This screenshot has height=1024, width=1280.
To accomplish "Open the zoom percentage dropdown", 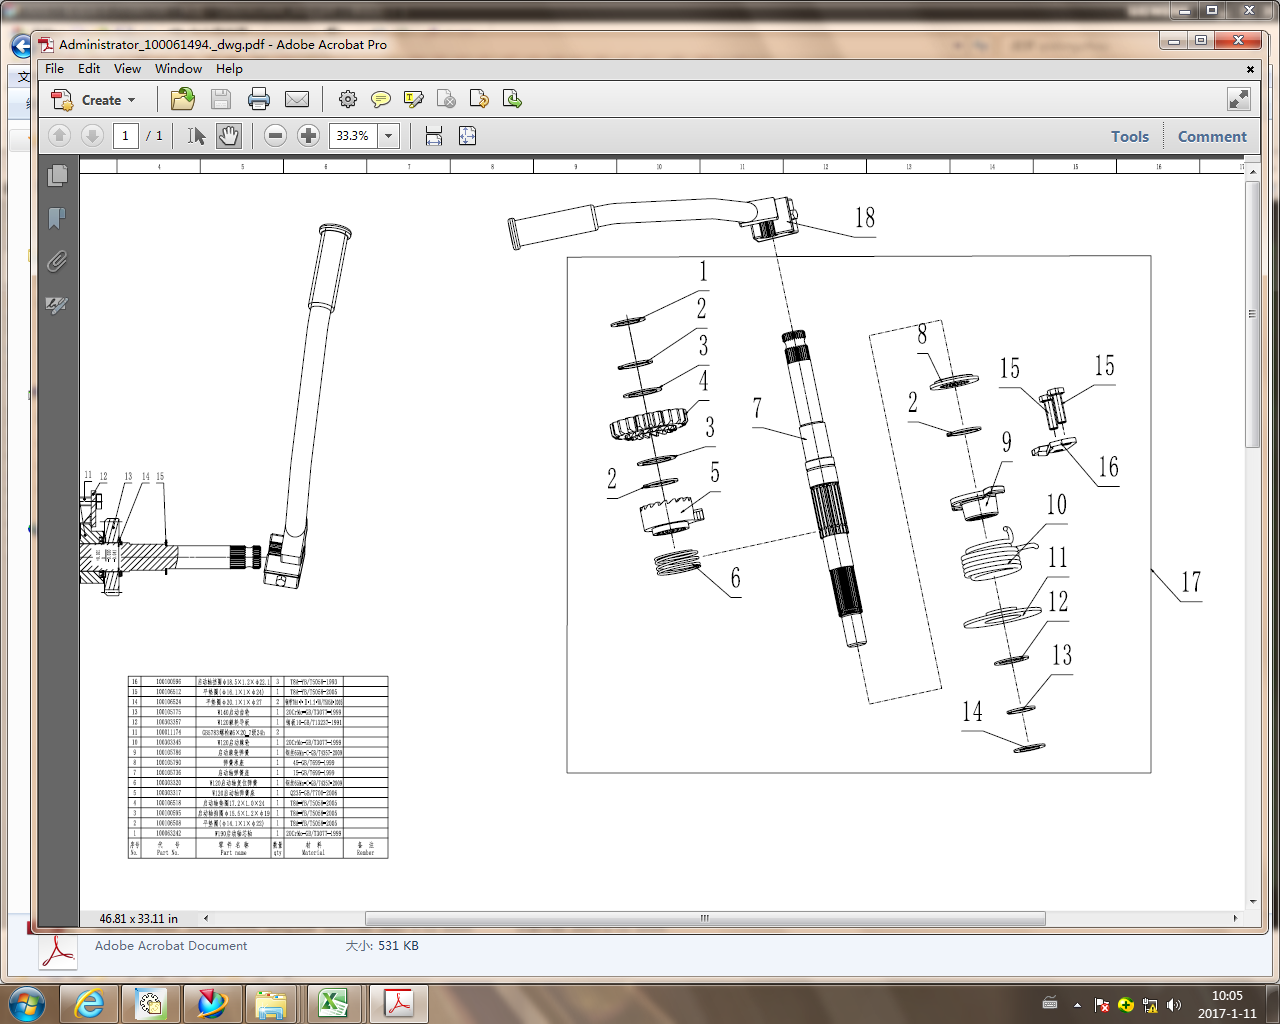I will click(387, 135).
